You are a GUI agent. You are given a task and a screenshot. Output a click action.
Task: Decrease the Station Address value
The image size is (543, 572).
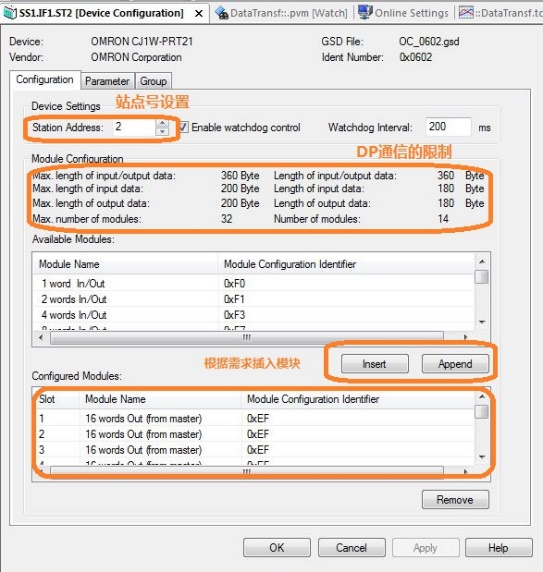(x=162, y=131)
